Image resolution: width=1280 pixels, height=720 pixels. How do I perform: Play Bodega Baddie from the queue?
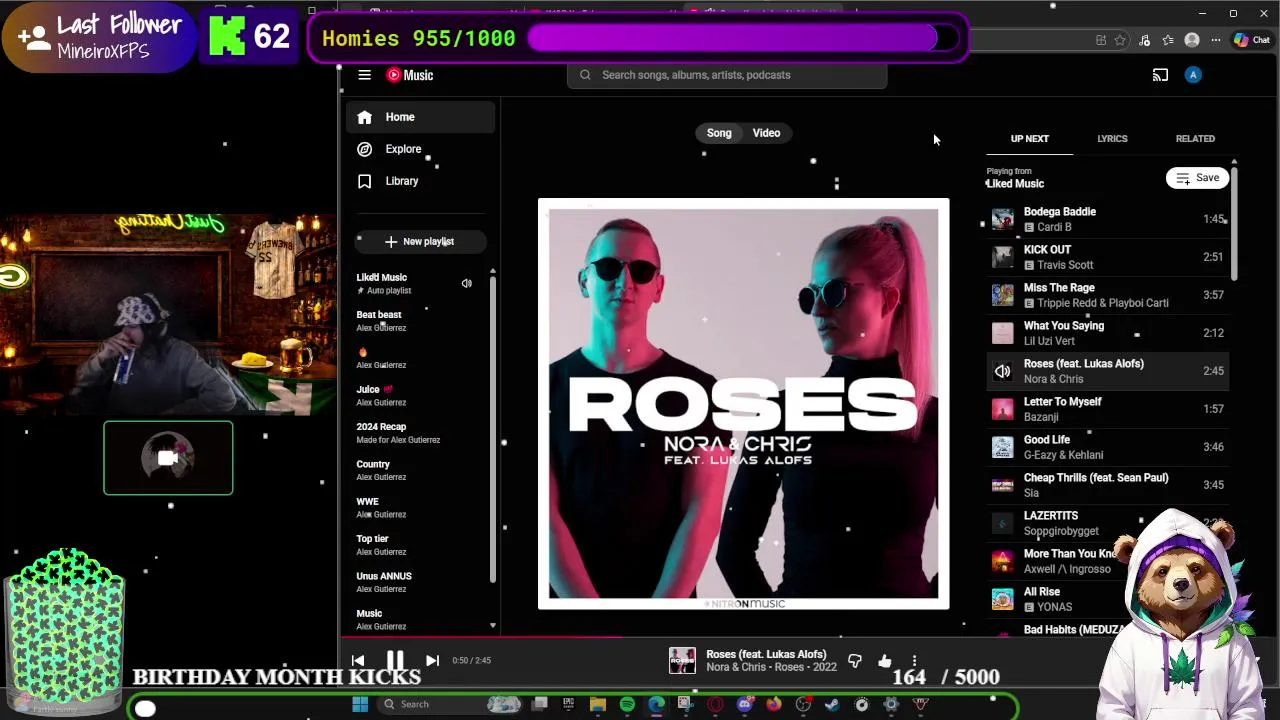[1108, 219]
